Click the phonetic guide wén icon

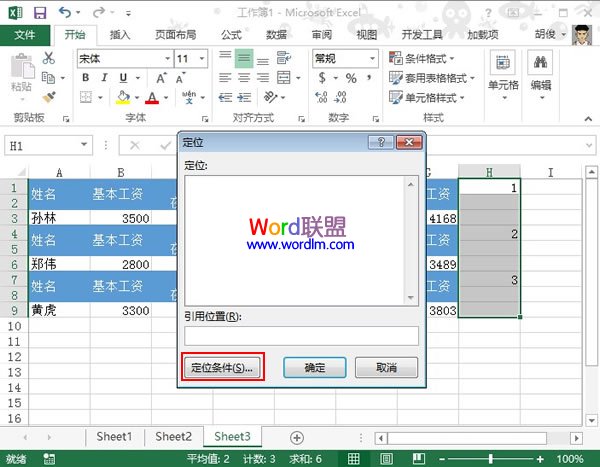pos(189,97)
